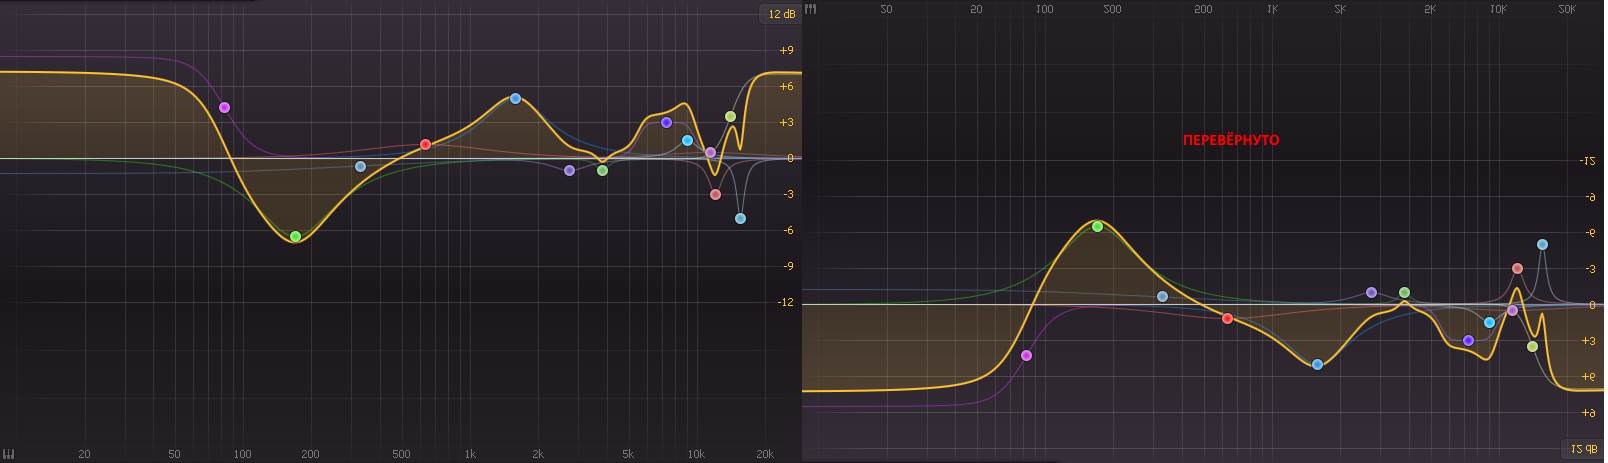Click the red ПЕРЕВЁРНУТО label
This screenshot has height=463, width=1608.
coord(1231,140)
